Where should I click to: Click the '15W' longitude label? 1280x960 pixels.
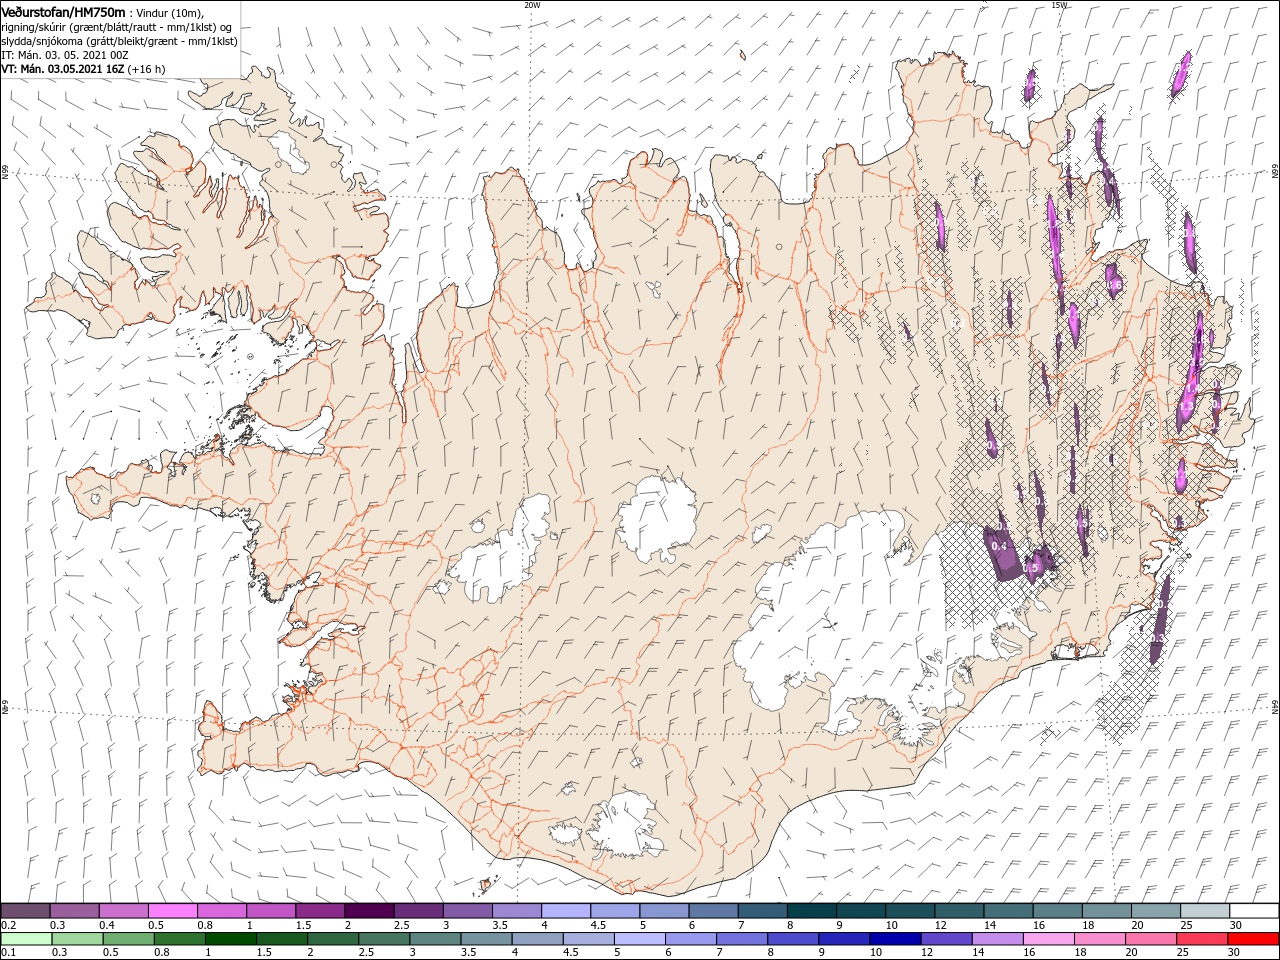point(1059,5)
